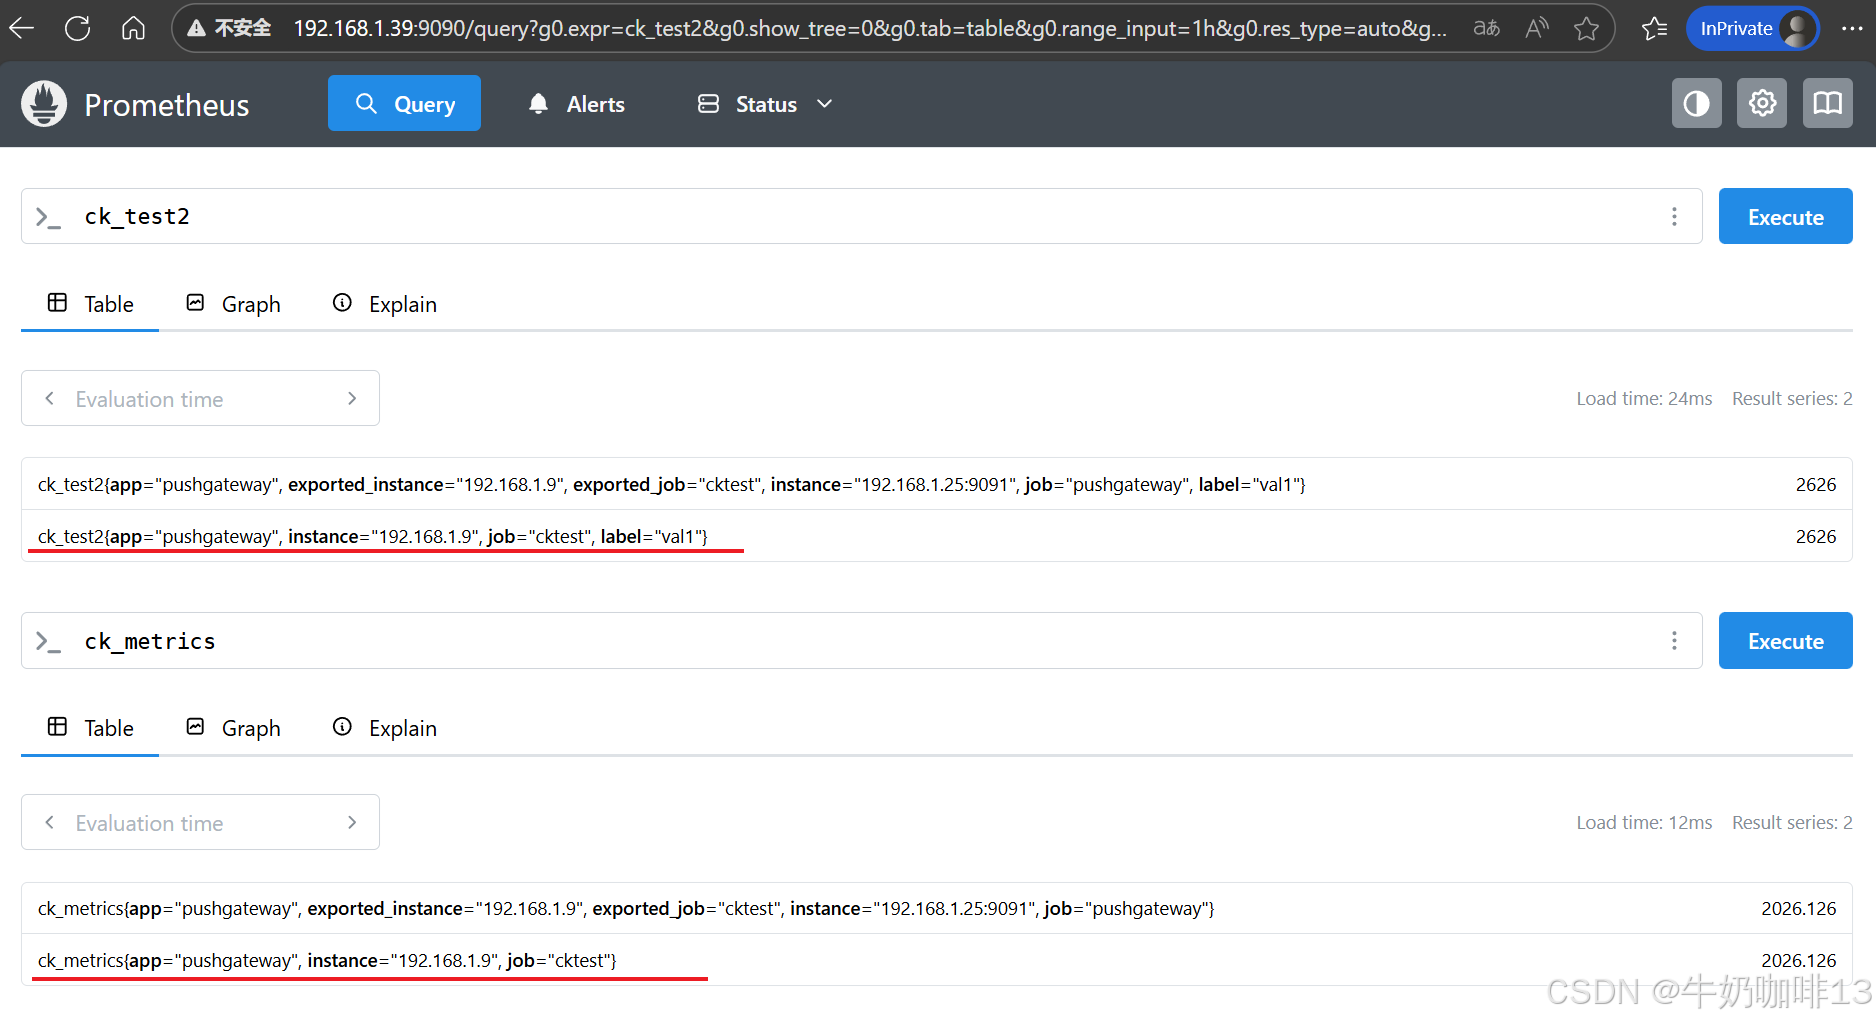Image resolution: width=1876 pixels, height=1024 pixels.
Task: Open browser settings and more menu
Action: pyautogui.click(x=1851, y=28)
